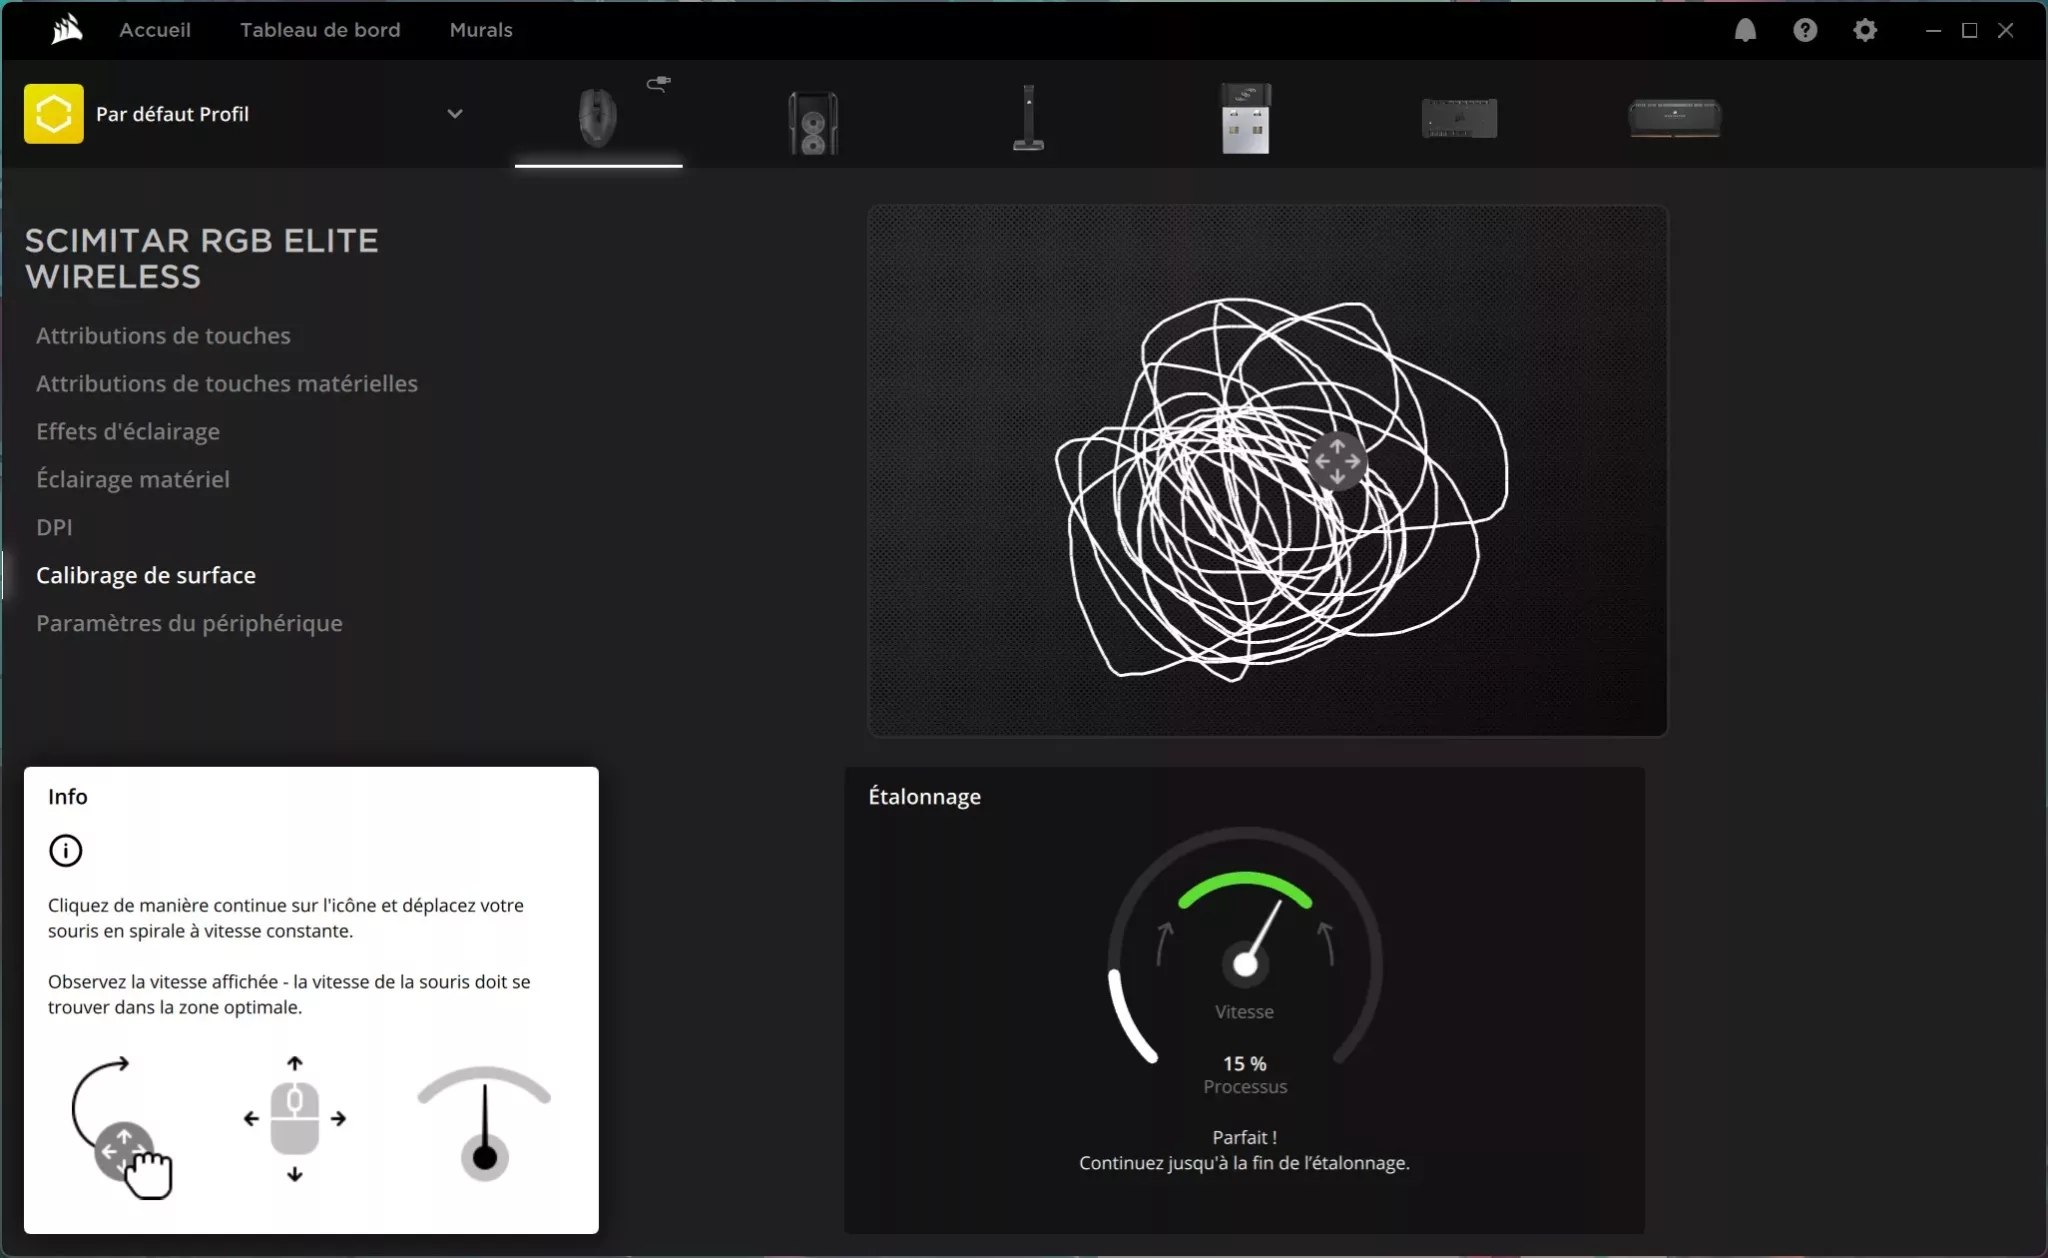The height and width of the screenshot is (1258, 2048).
Task: Open Tableau de bord tab
Action: [320, 30]
